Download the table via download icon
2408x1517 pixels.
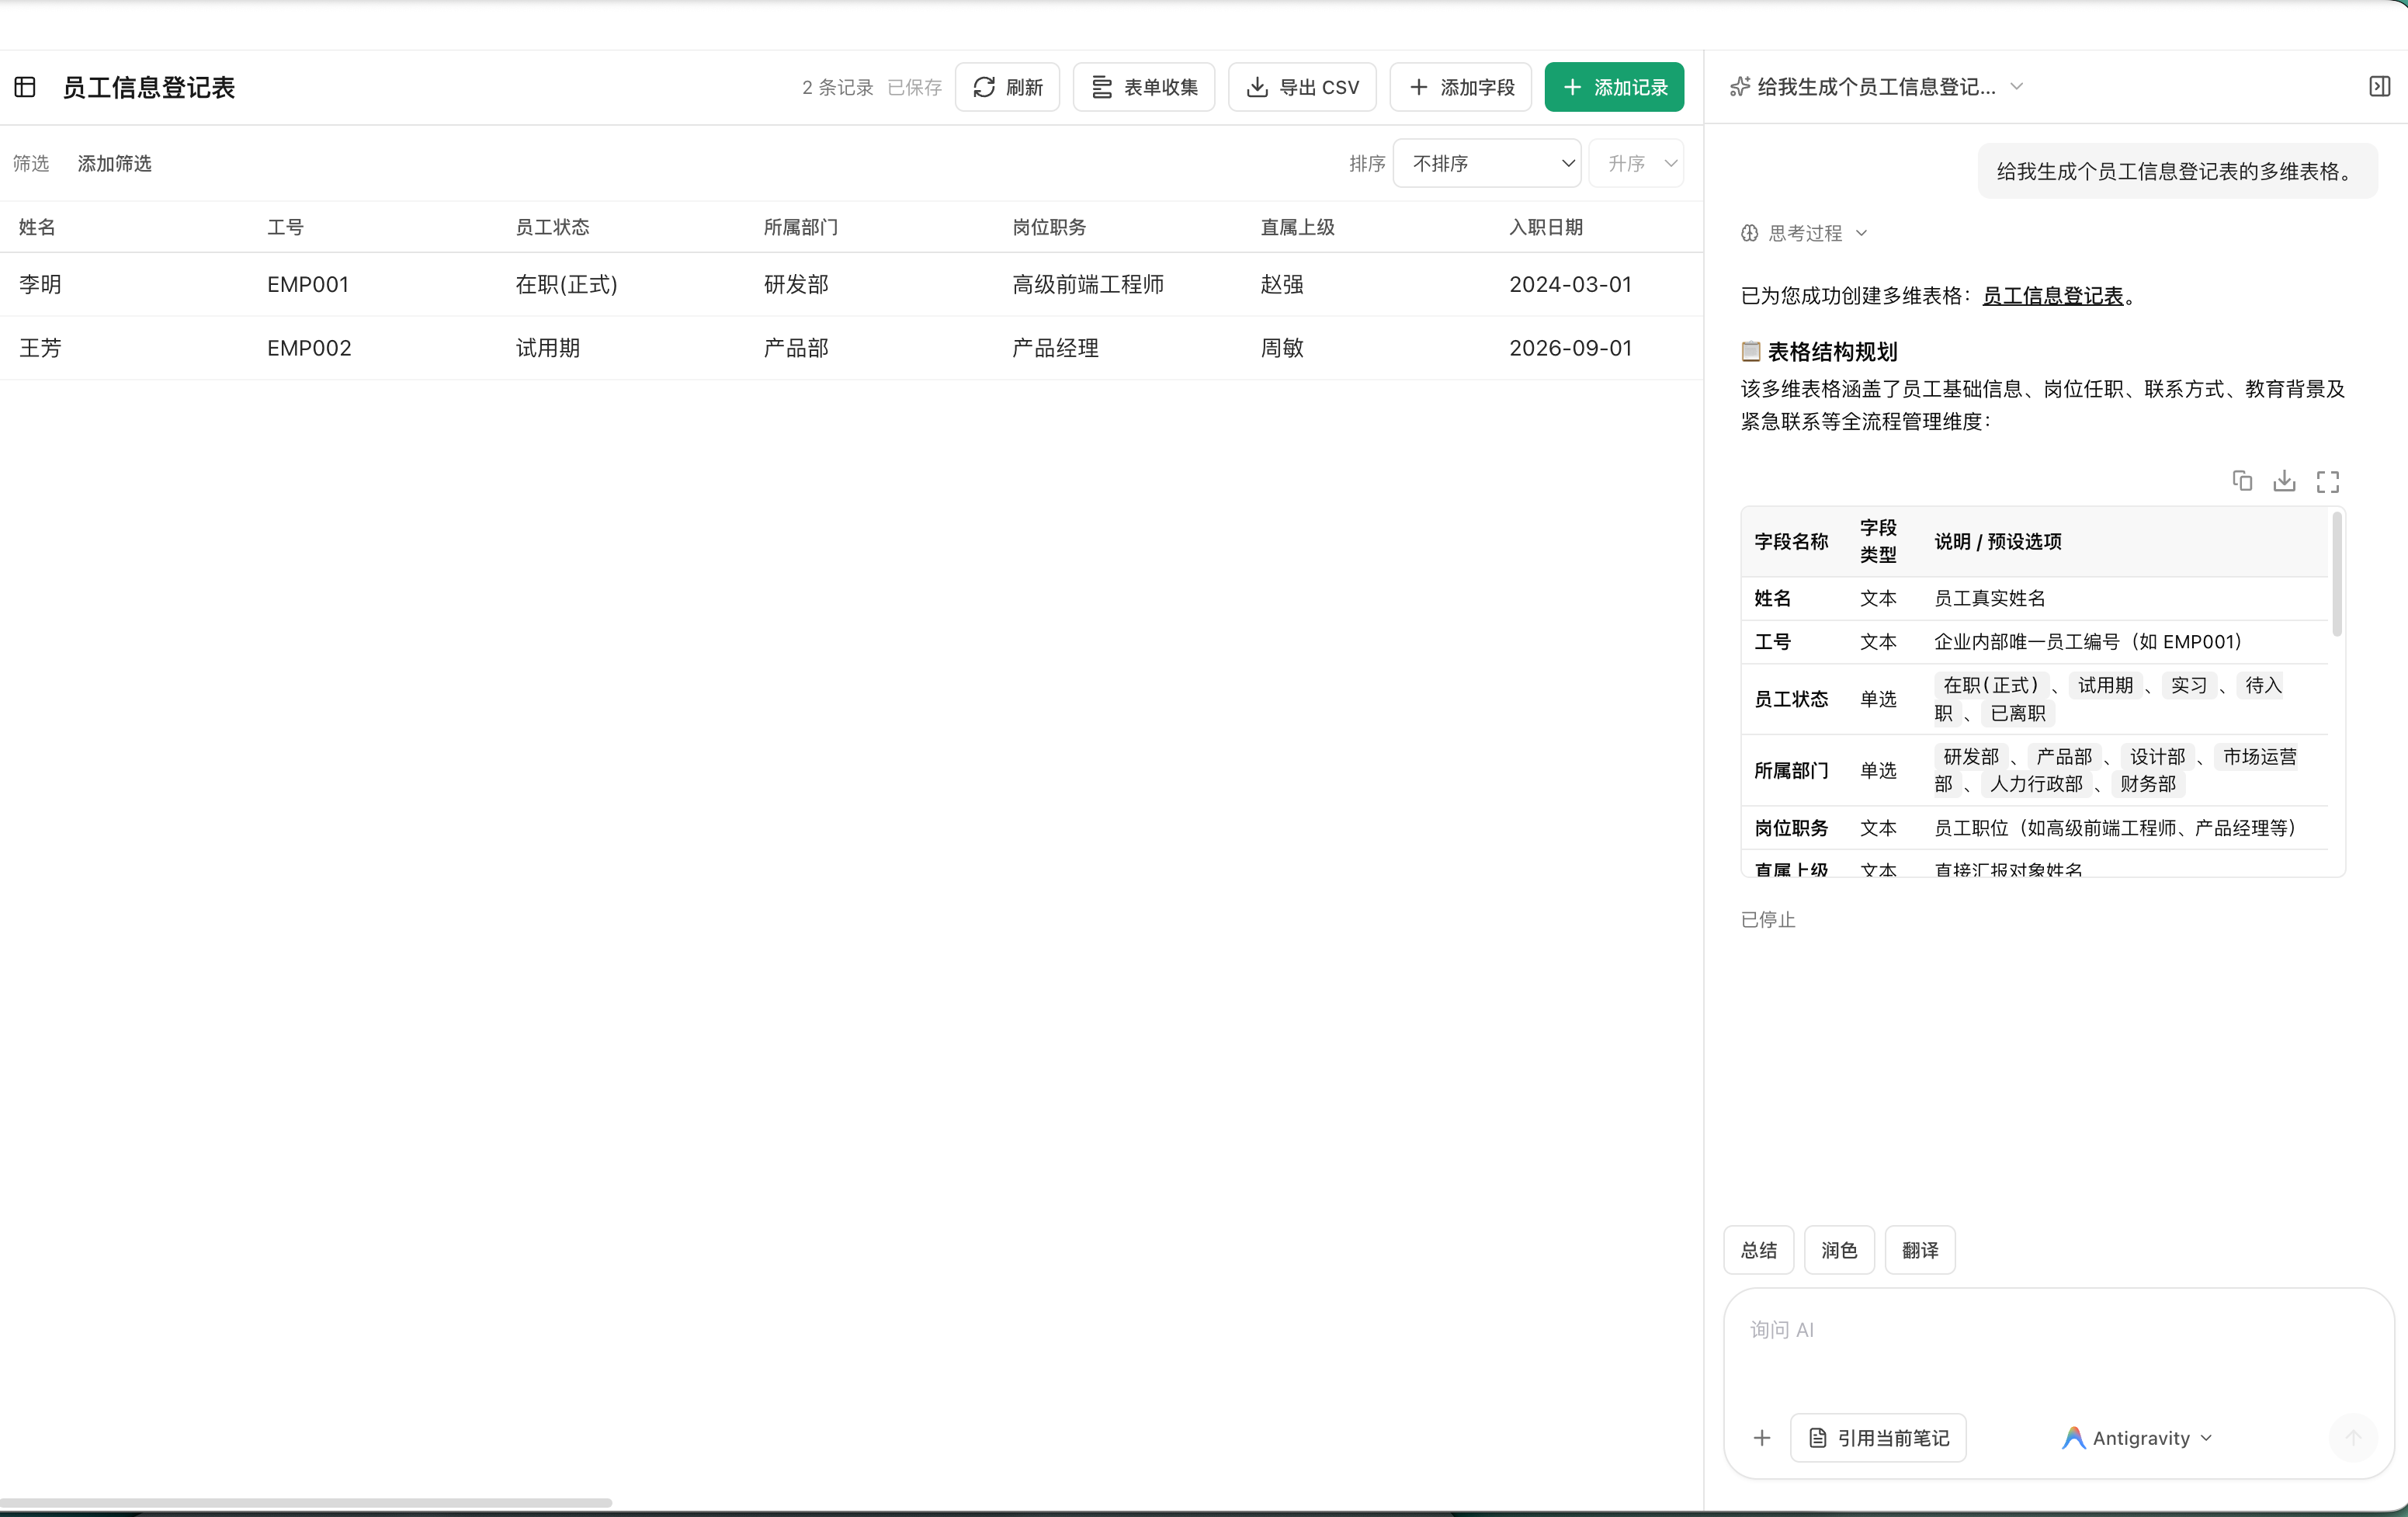[x=2284, y=481]
